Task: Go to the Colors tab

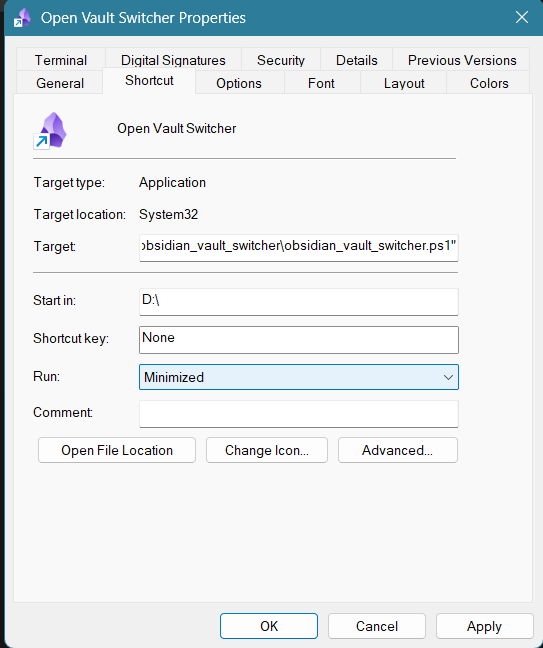Action: [489, 83]
